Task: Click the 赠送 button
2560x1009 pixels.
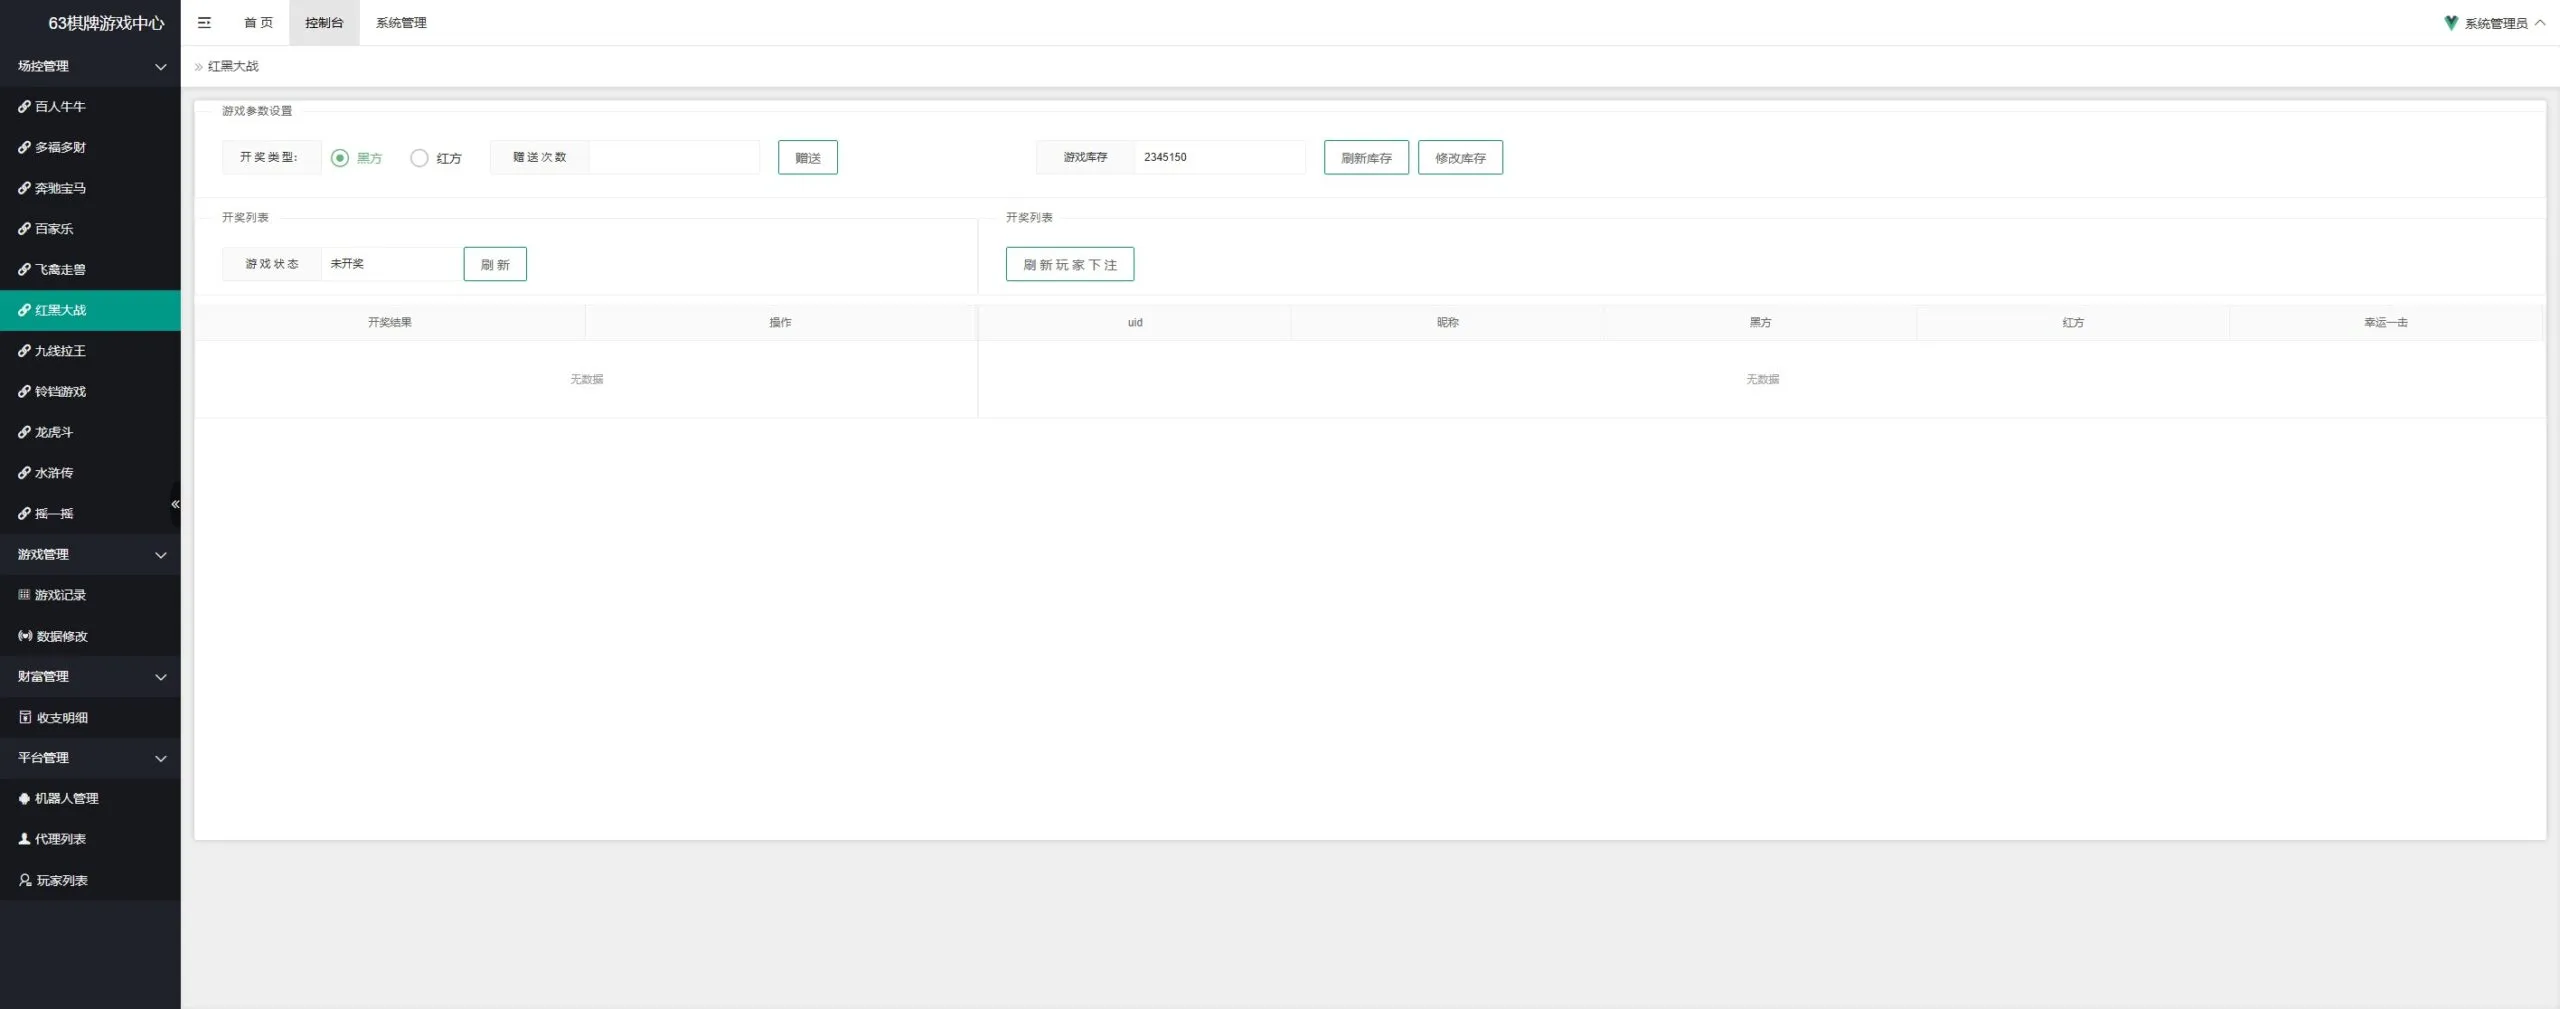Action: tap(808, 158)
